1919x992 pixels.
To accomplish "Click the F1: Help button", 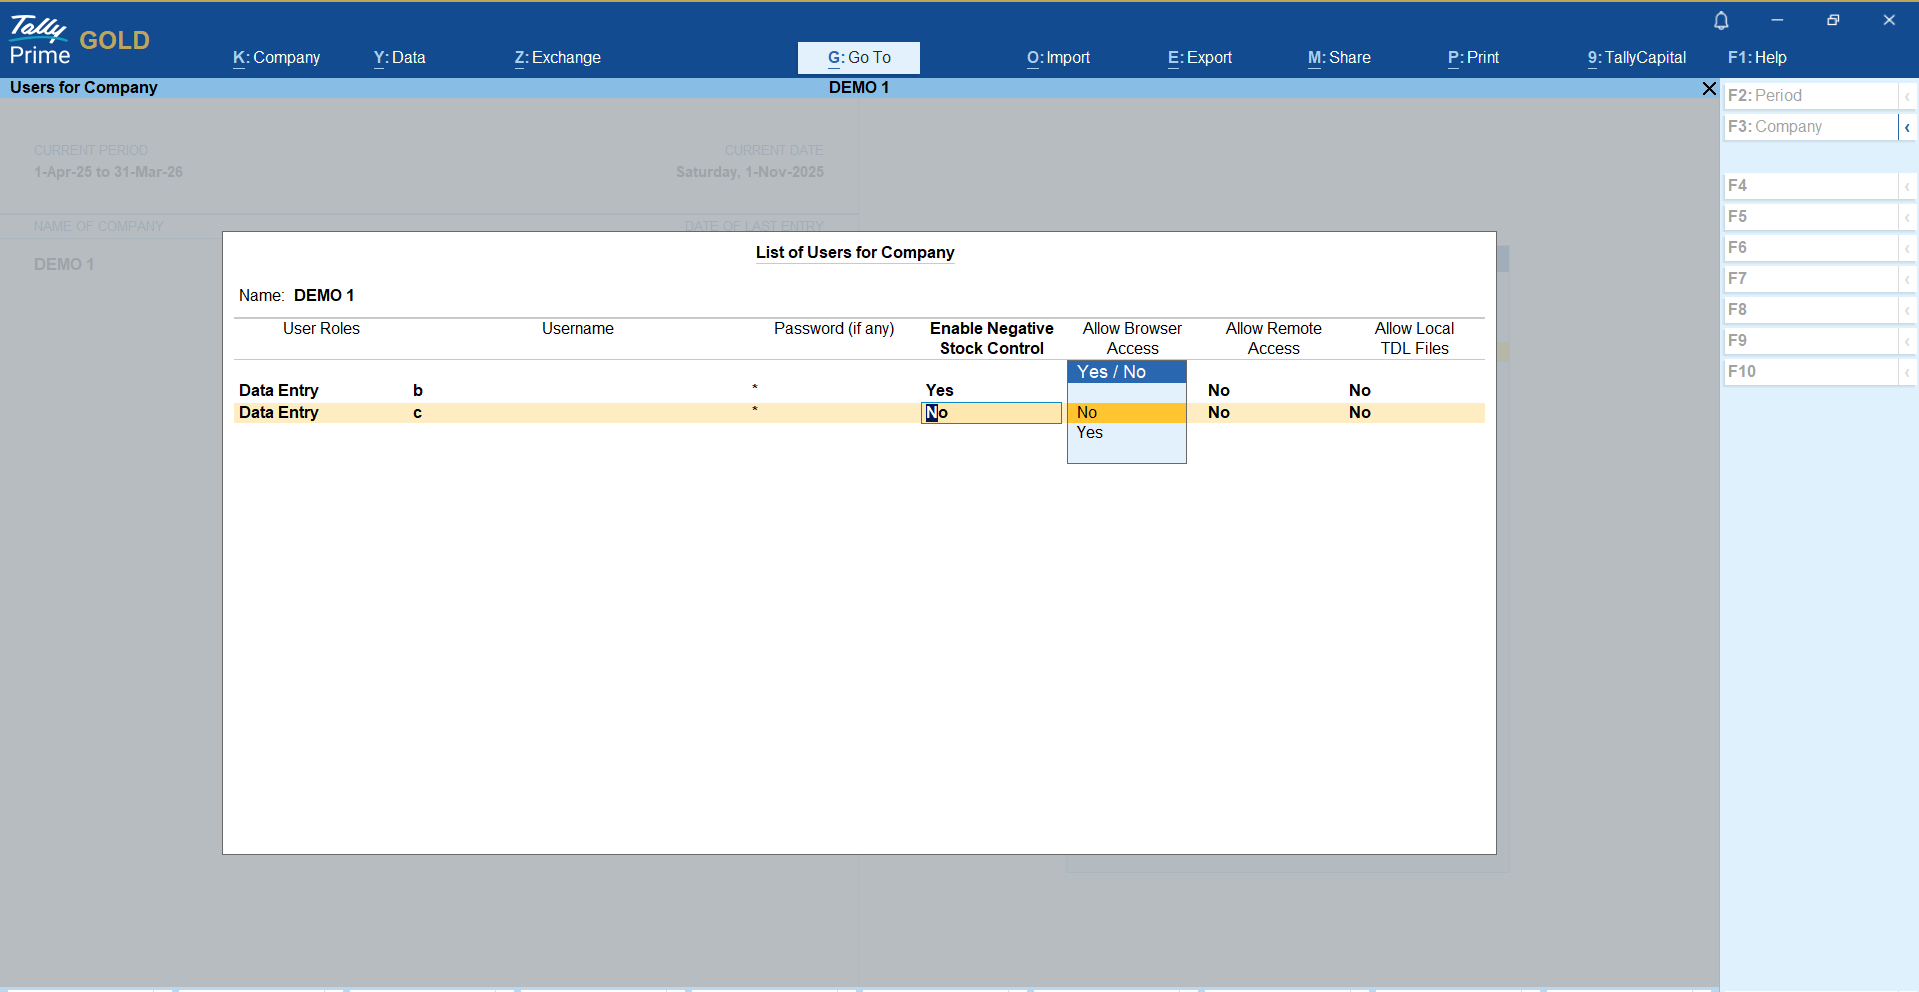I will point(1757,58).
